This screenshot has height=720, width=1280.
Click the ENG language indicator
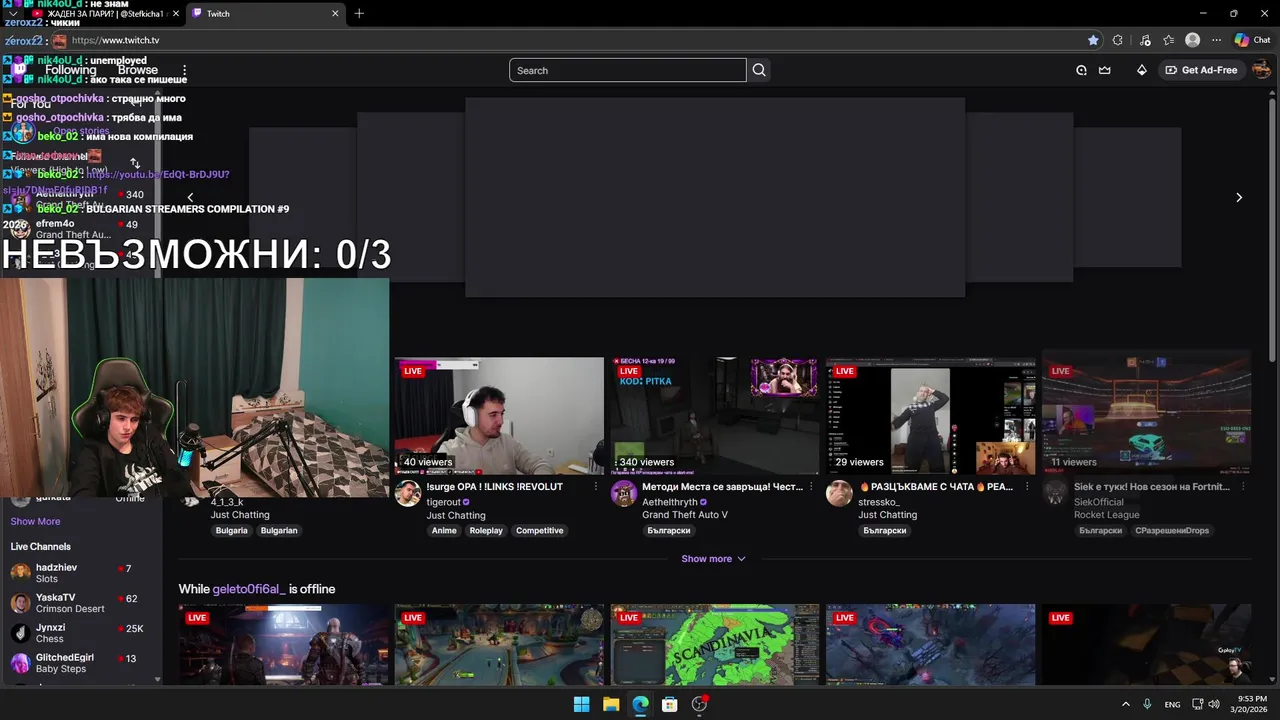point(1172,704)
